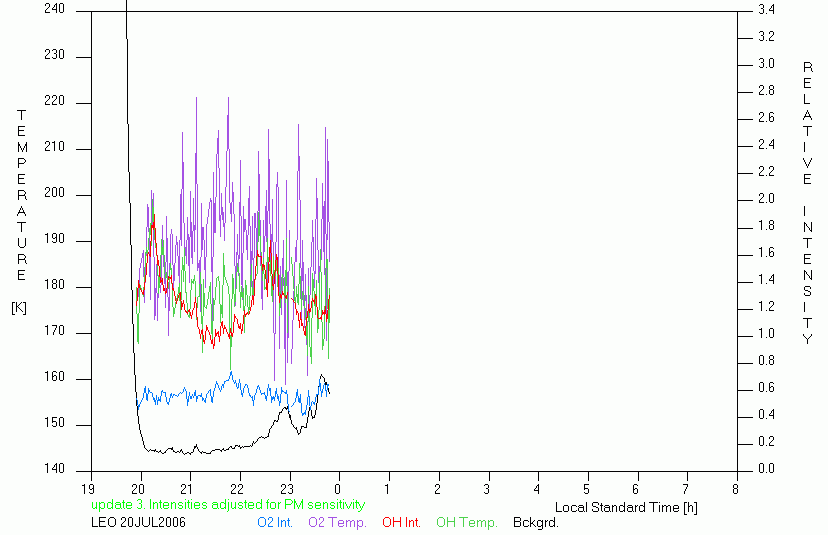
Task: Click the 2.0 relative intensity label
Action: coord(766,199)
